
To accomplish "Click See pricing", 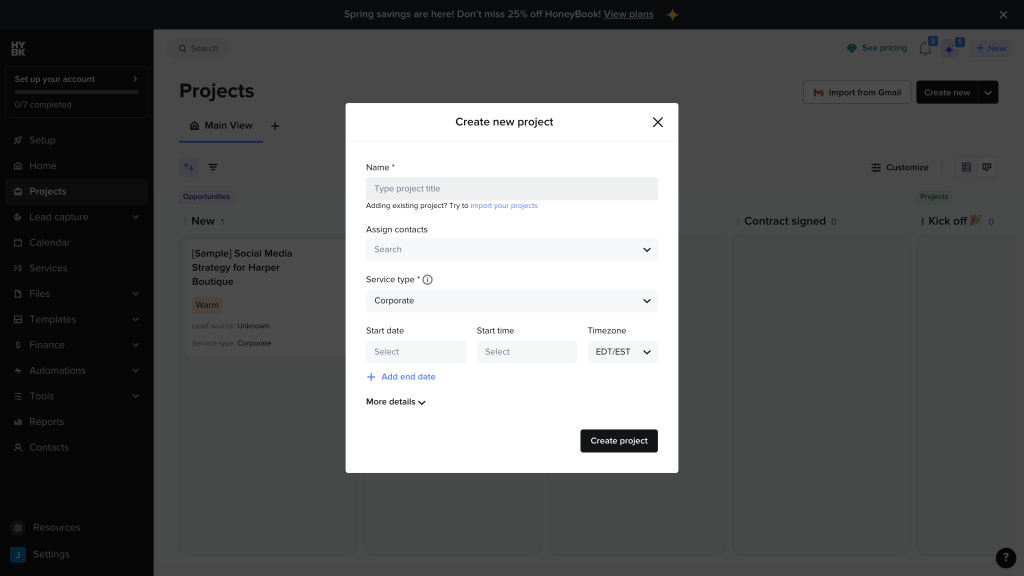I will [877, 48].
